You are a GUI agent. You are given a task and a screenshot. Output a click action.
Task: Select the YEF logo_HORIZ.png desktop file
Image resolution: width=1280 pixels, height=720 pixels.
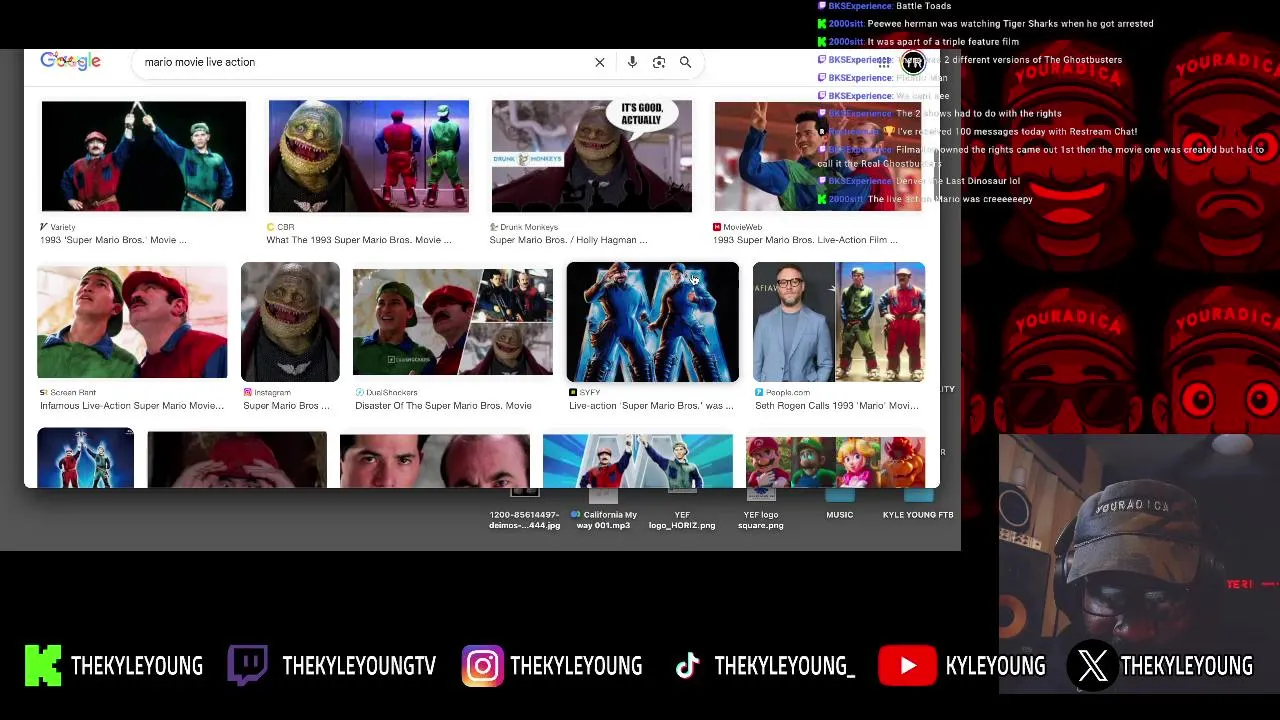[x=682, y=507]
